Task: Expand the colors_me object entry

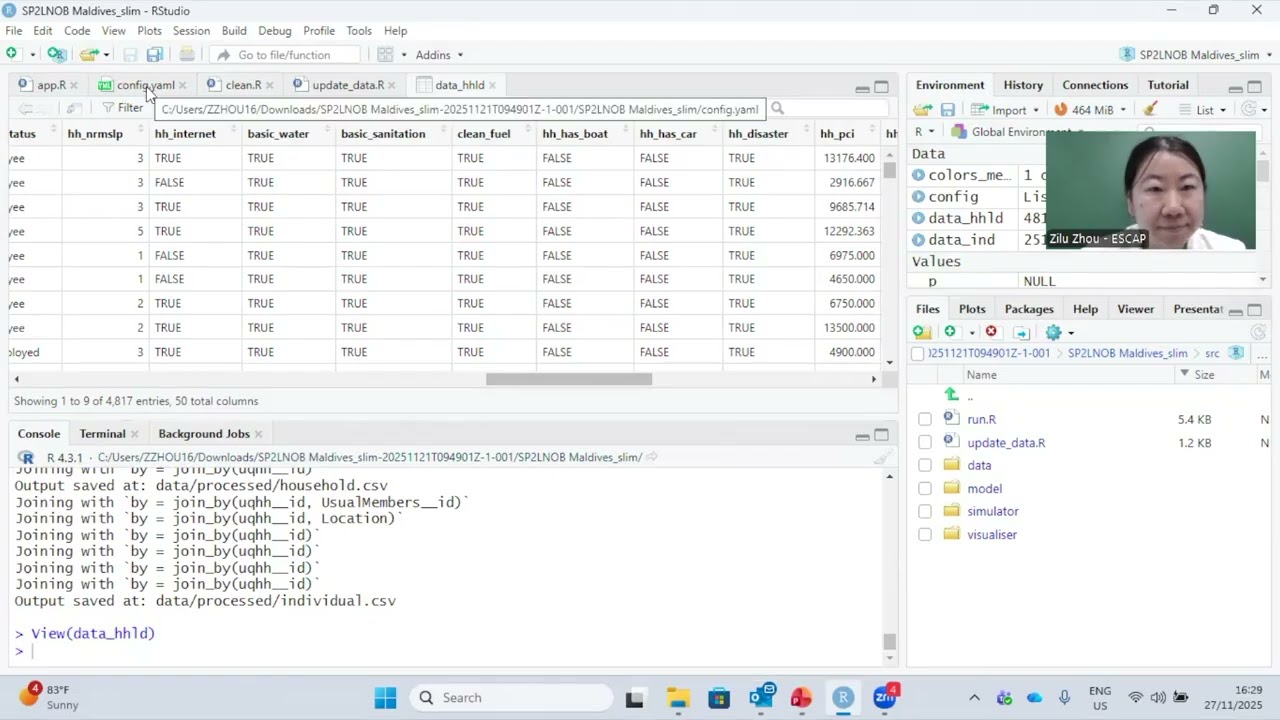Action: (918, 175)
